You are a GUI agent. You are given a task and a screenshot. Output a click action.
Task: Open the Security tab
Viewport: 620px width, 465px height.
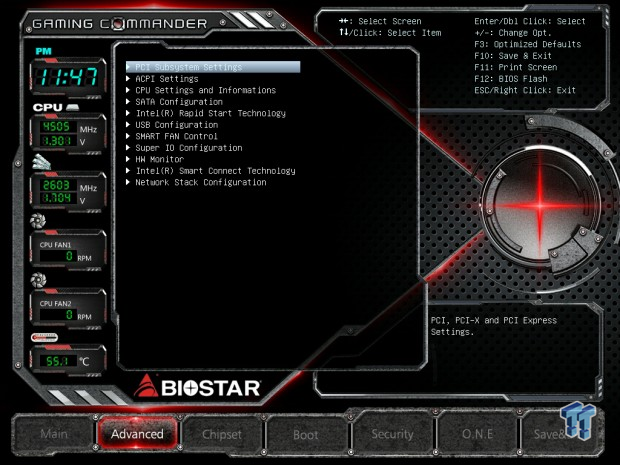point(392,434)
